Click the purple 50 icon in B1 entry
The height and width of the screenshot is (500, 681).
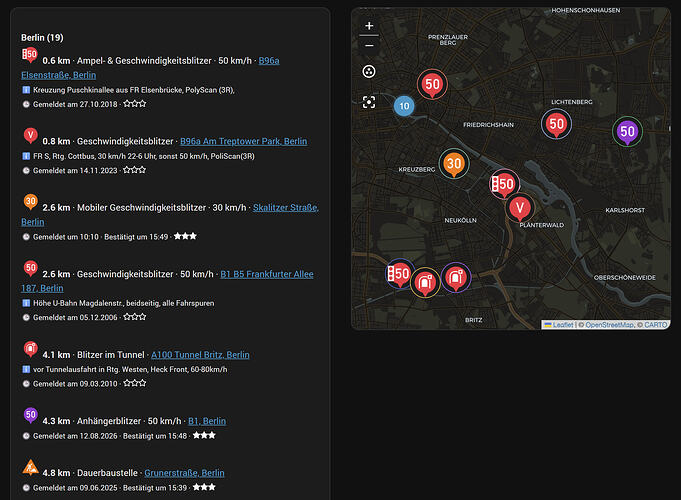point(30,415)
